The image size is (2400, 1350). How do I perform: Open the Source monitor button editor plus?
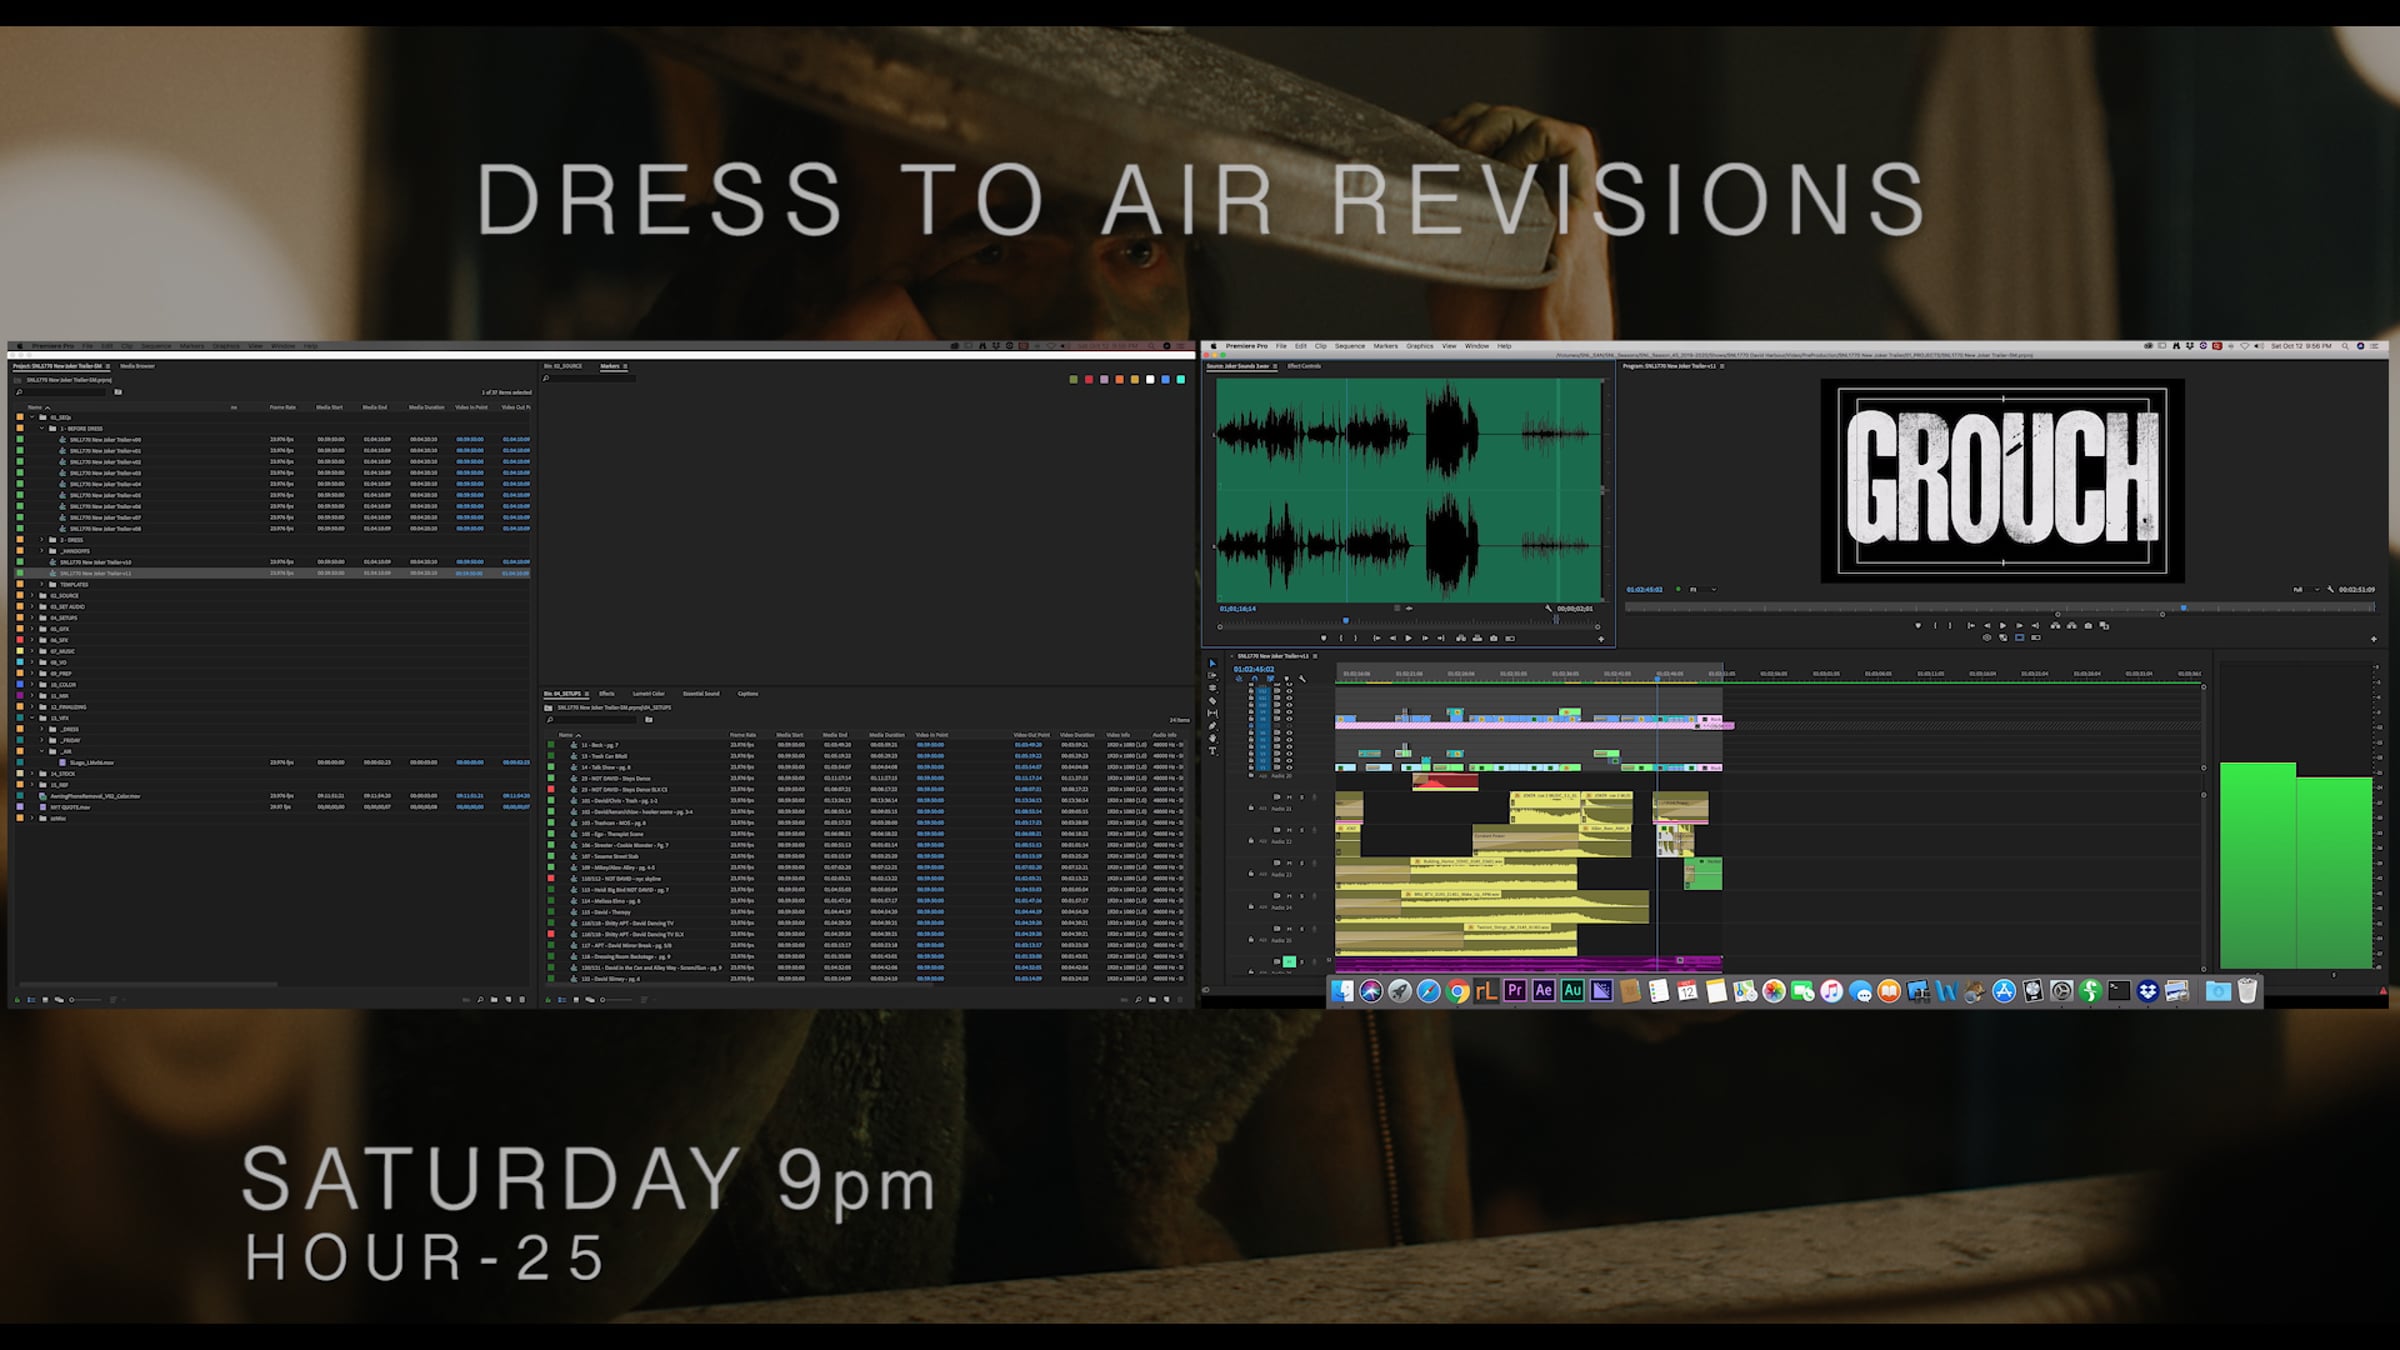1601,638
